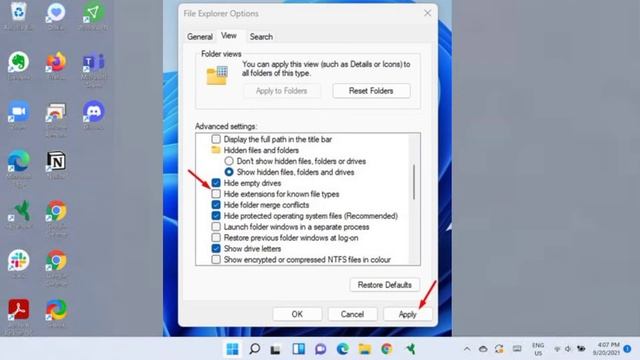Screen dimensions: 640x360
Task: Open the Firefox desktop shortcut
Action: tap(56, 63)
